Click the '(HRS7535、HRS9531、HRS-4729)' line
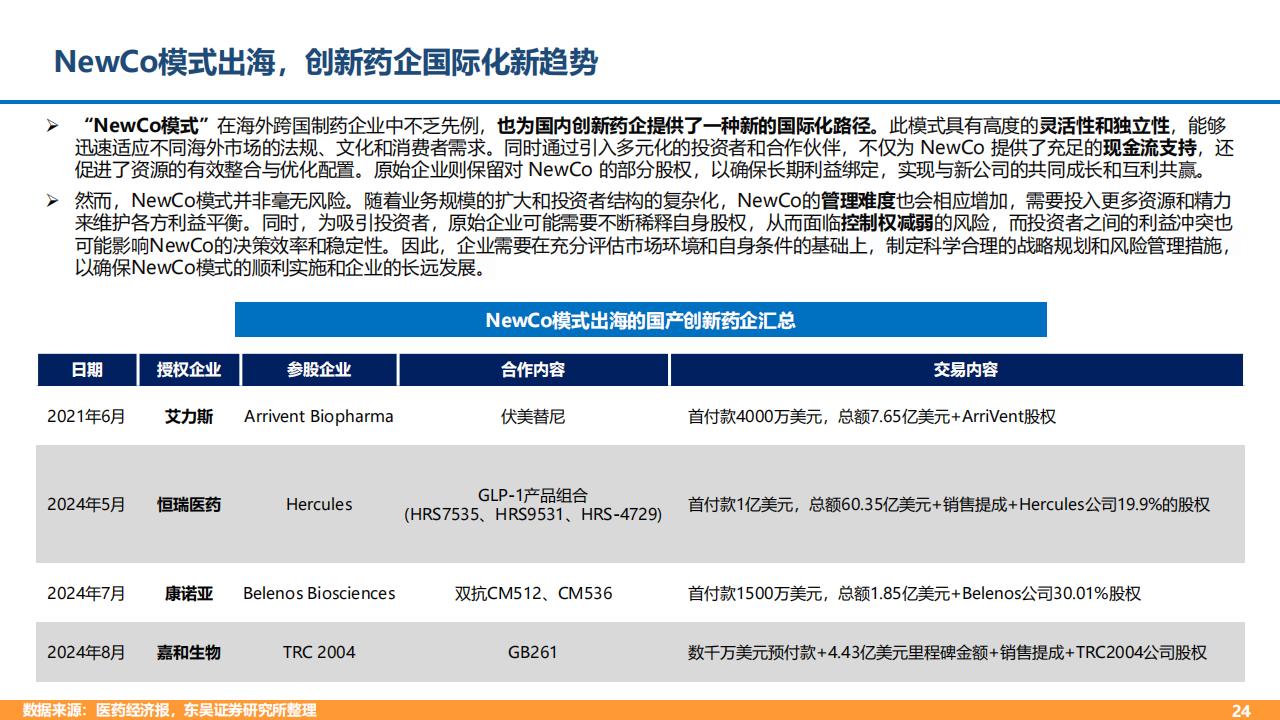 (533, 514)
